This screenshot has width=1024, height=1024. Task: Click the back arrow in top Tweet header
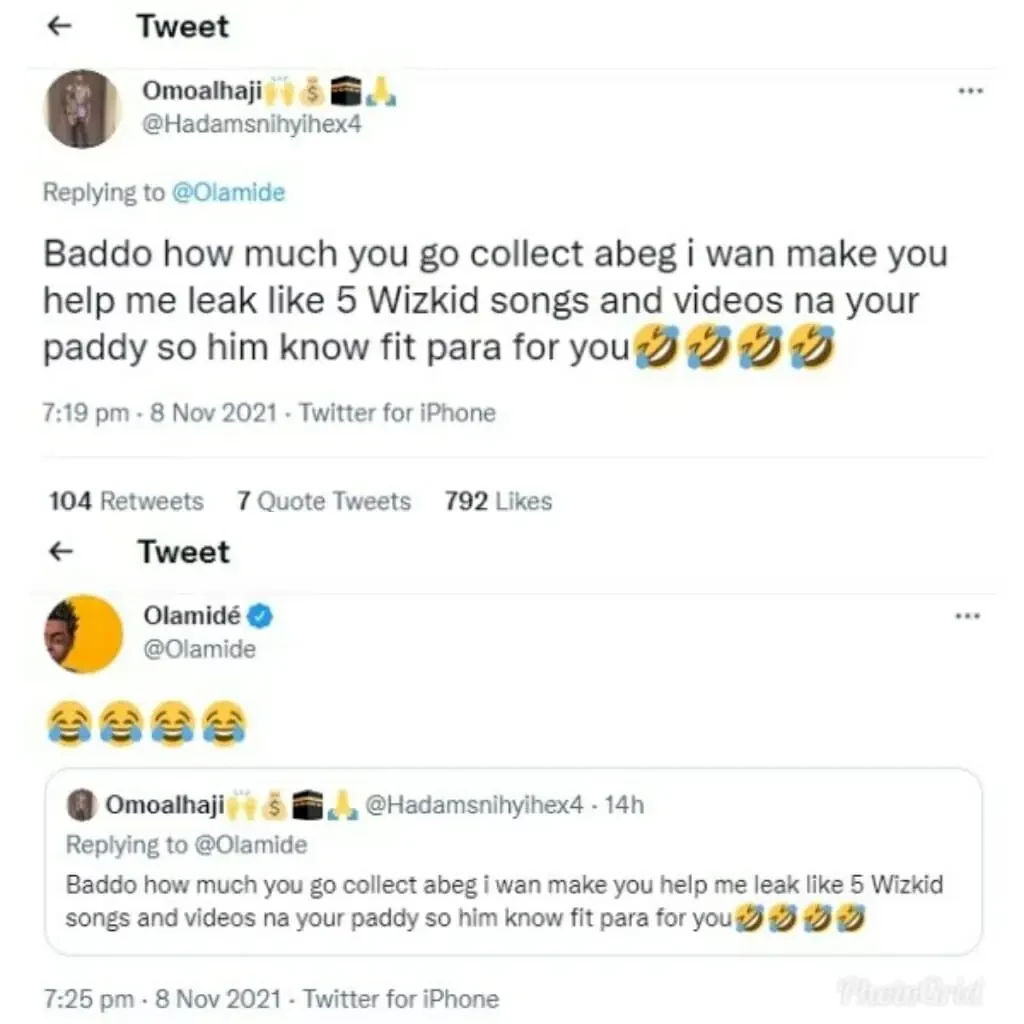pos(61,27)
